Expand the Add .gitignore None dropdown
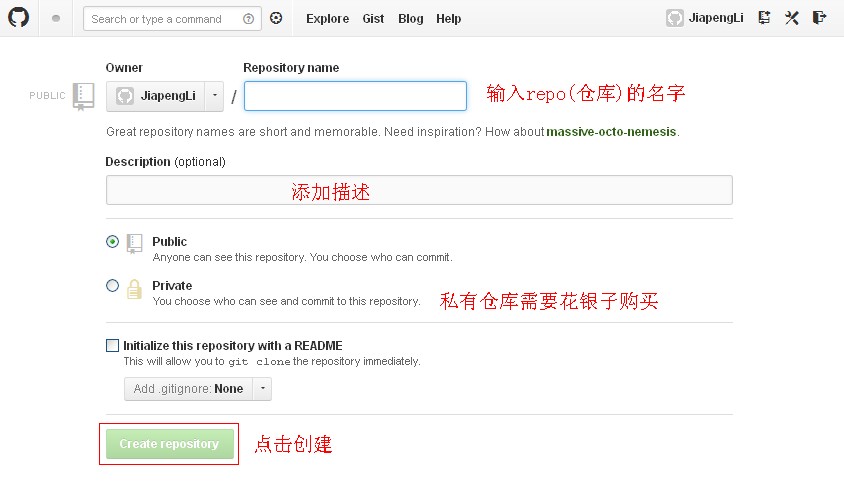Viewport: 844px width, 487px height. pyautogui.click(x=198, y=389)
